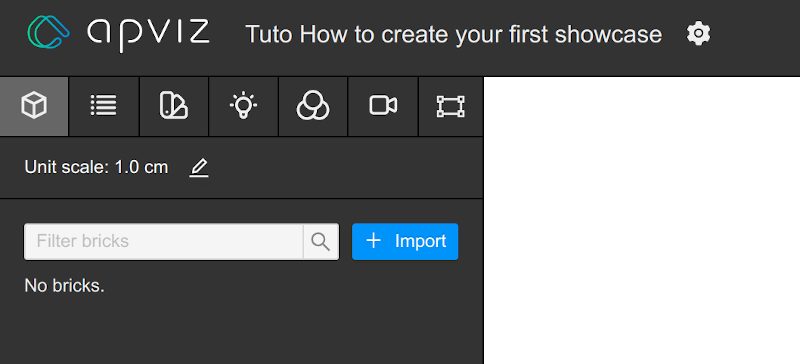Select the showcase title text
Screen dimensions: 800x364
pos(454,35)
